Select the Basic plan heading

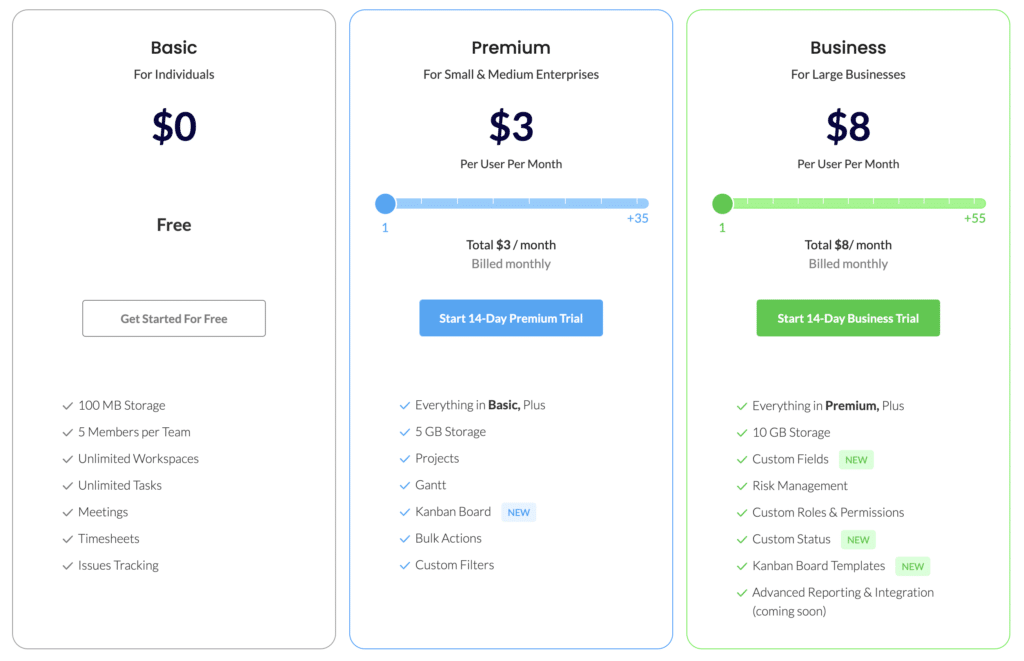(174, 48)
